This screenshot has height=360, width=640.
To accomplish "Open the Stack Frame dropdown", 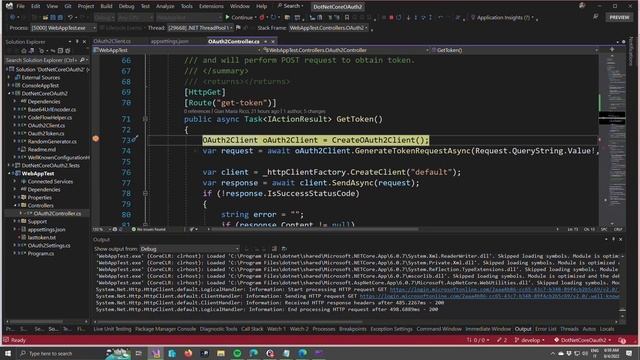I will click(329, 28).
